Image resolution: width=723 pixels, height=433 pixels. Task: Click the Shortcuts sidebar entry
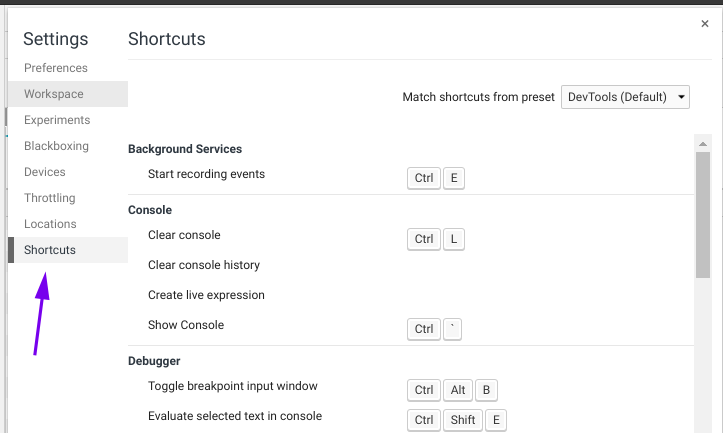68,250
